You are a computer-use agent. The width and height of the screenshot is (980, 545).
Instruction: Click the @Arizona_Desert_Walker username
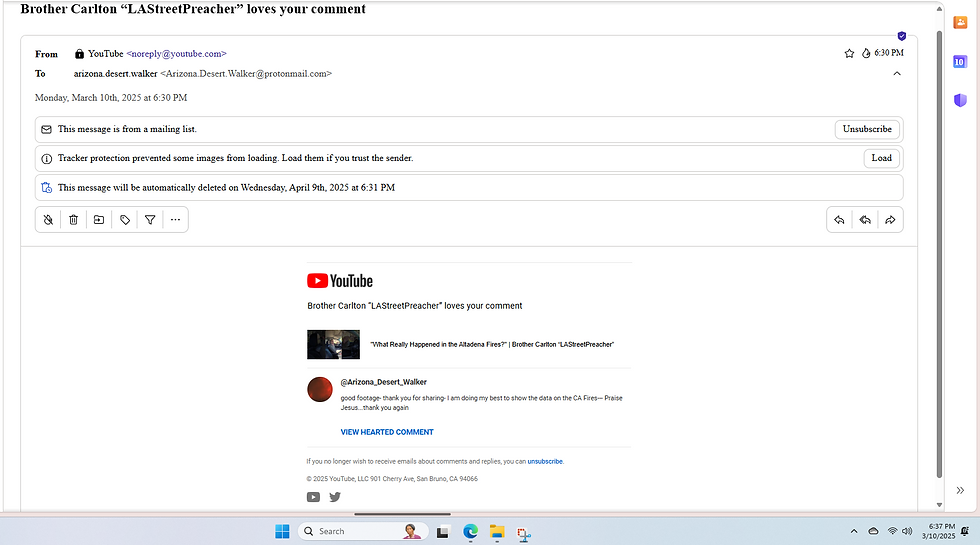pos(384,382)
